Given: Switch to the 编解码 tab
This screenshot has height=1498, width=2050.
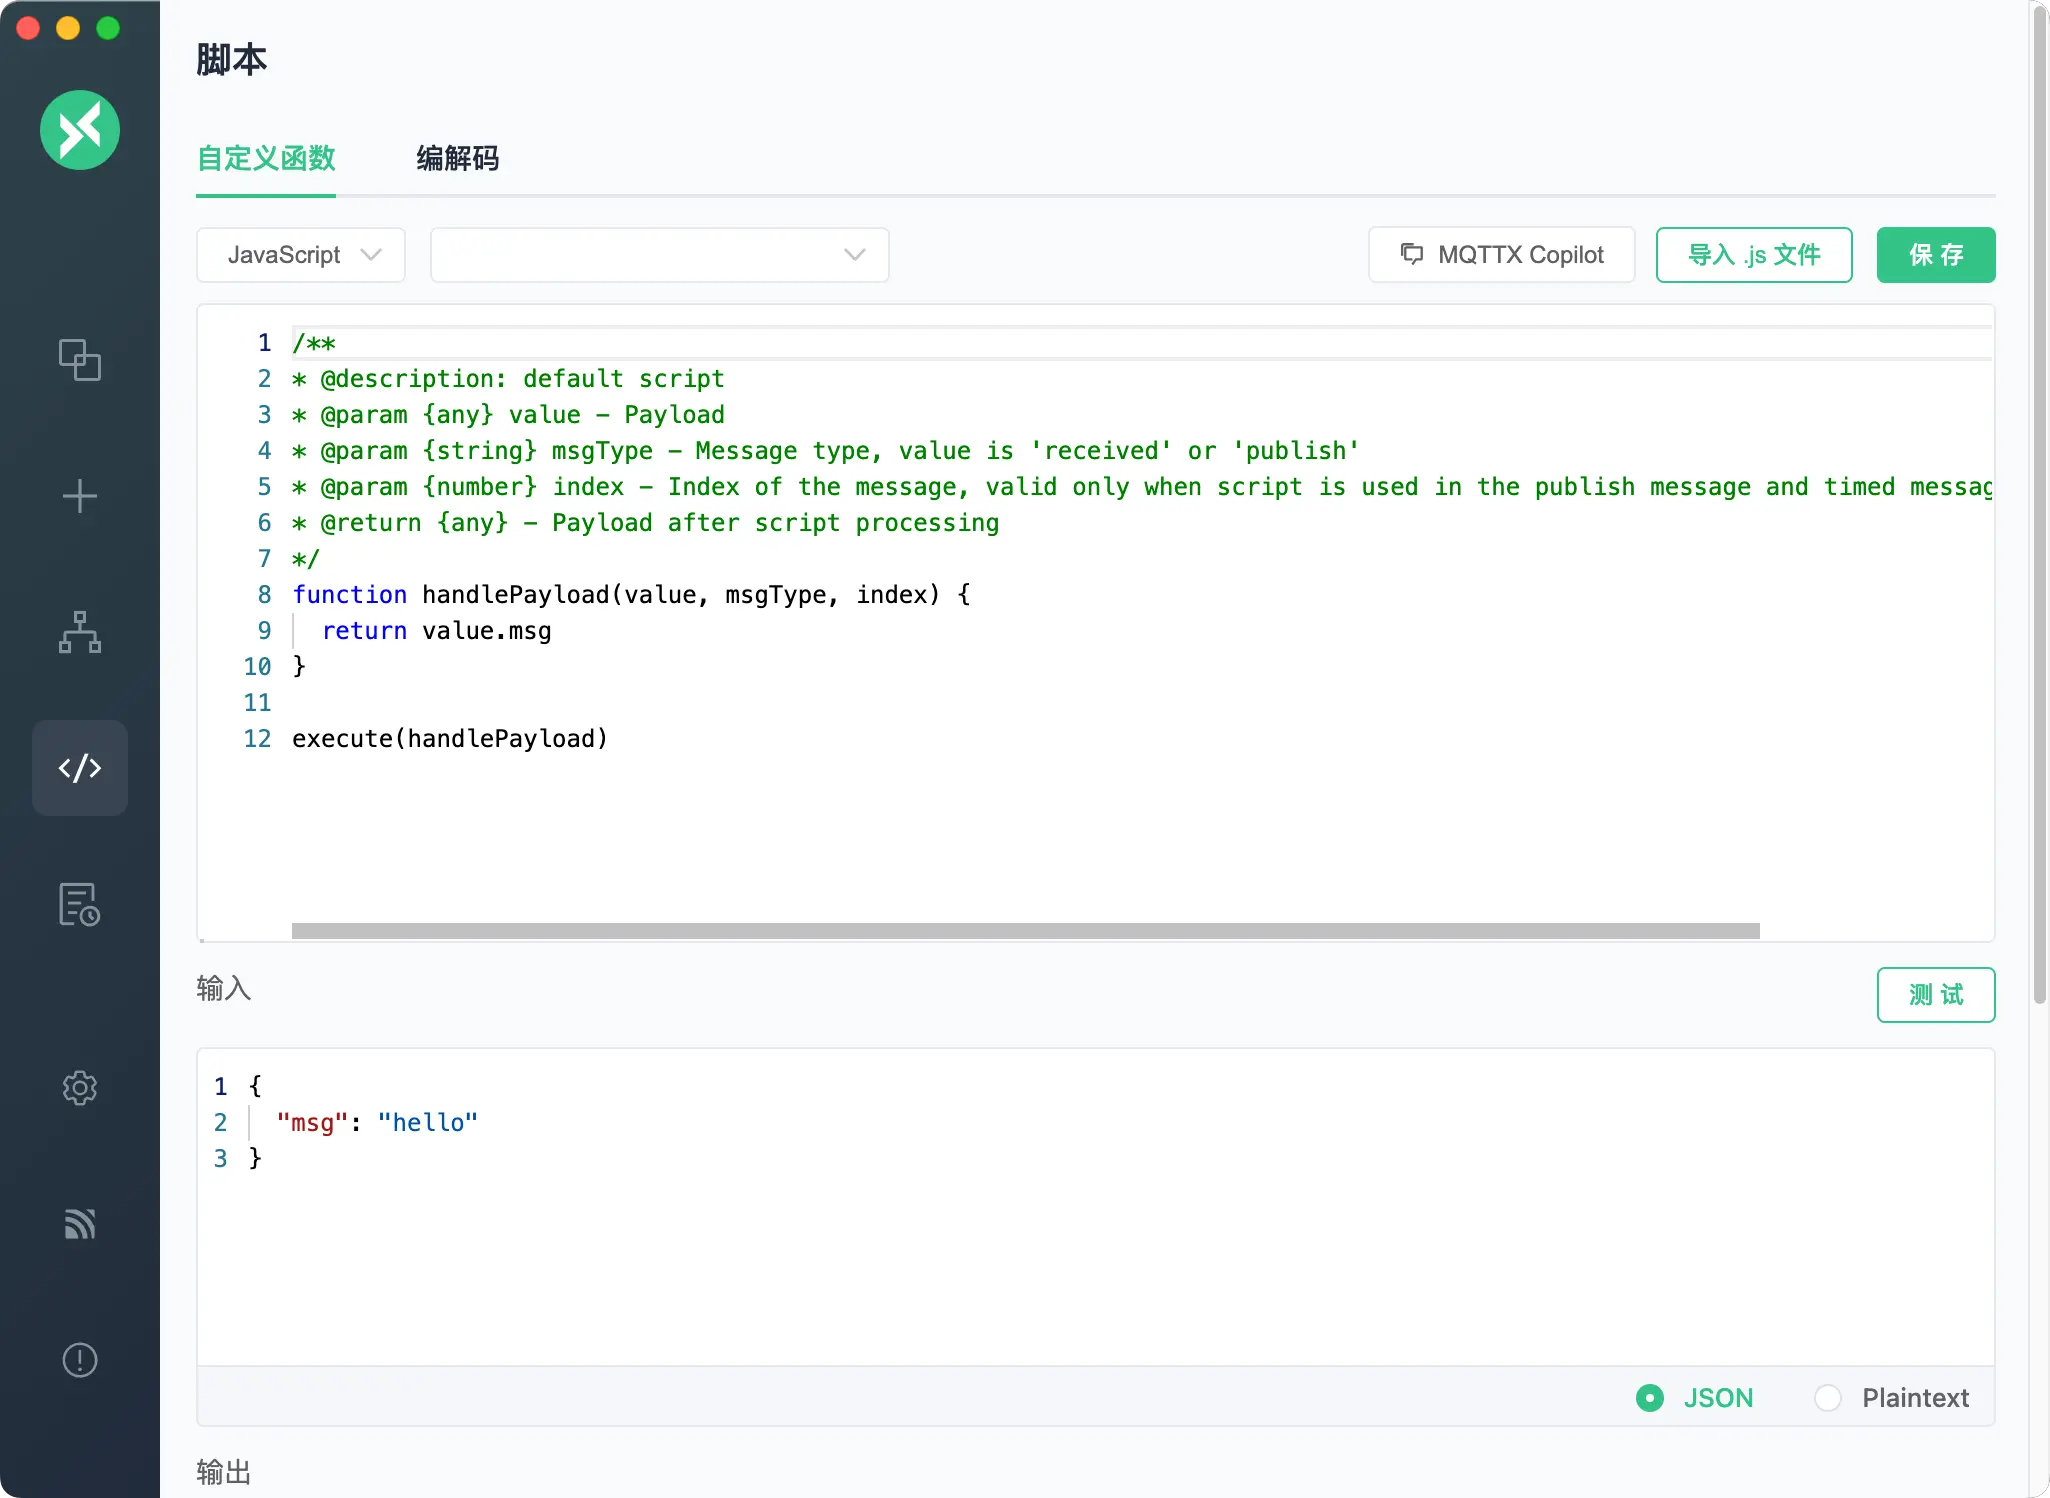Looking at the screenshot, I should click(x=457, y=159).
